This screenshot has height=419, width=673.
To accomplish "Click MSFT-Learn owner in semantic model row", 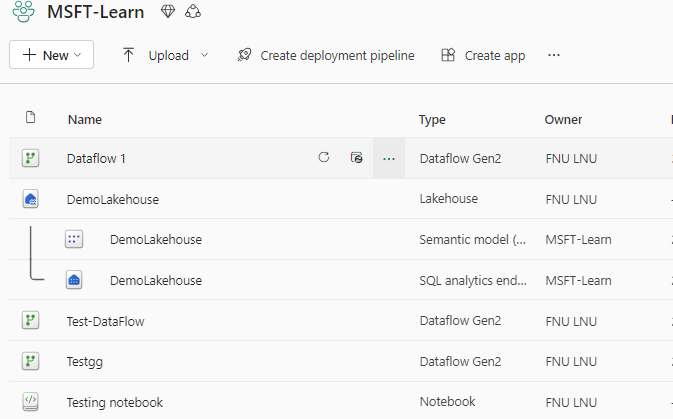I will coord(578,239).
